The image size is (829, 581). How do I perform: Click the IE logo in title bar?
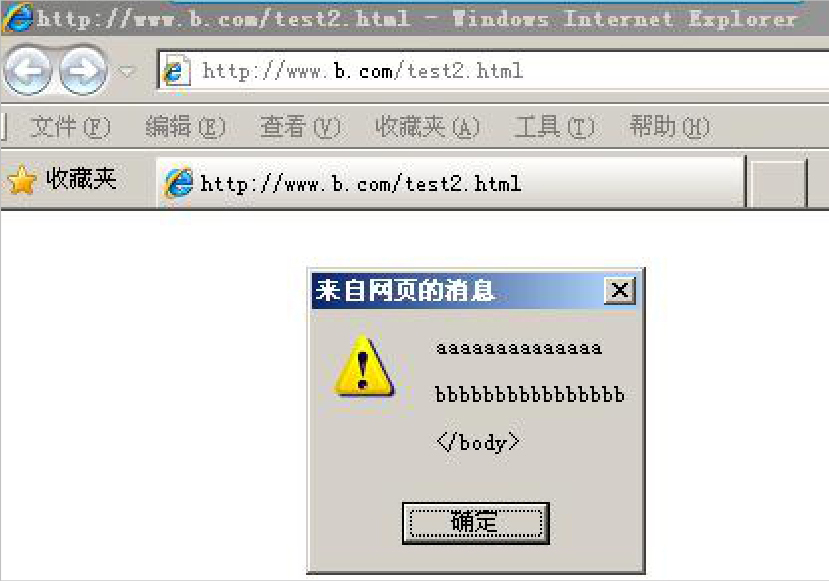(17, 17)
